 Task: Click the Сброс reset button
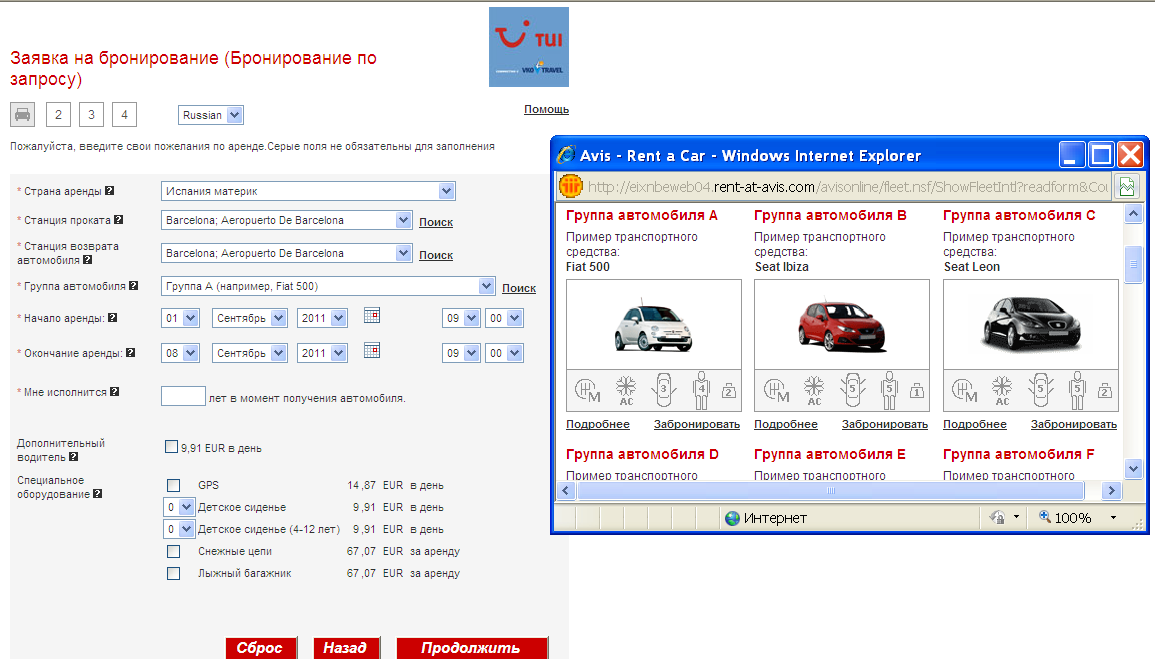261,648
